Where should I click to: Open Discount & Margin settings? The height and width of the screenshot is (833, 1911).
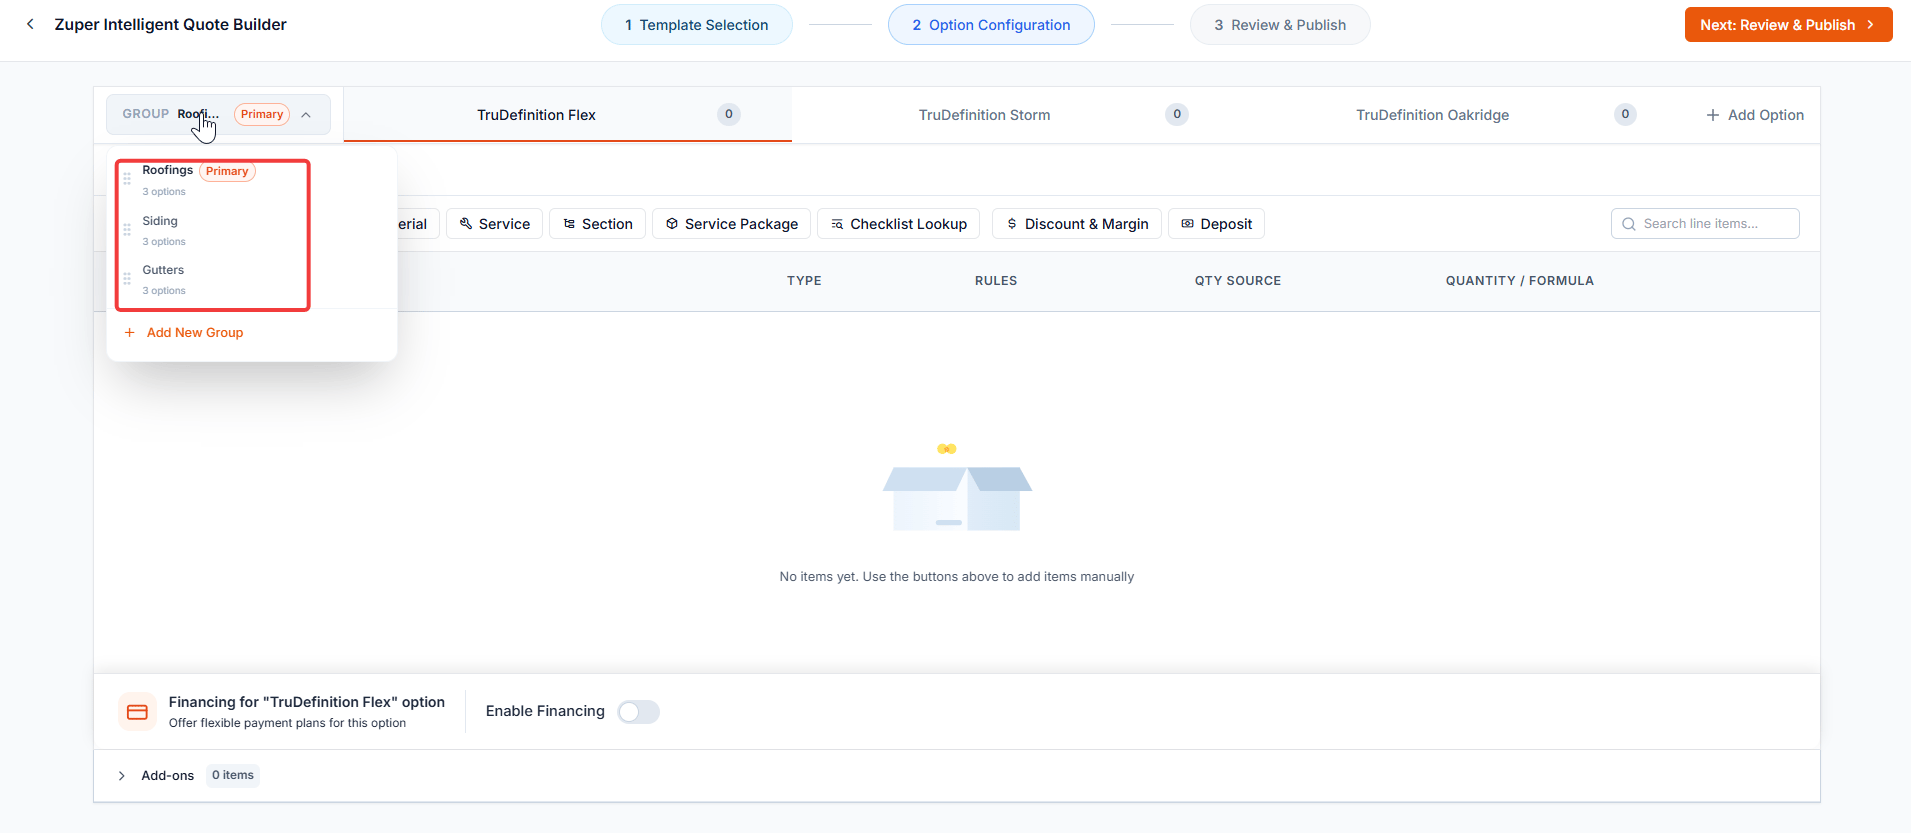(x=1076, y=224)
